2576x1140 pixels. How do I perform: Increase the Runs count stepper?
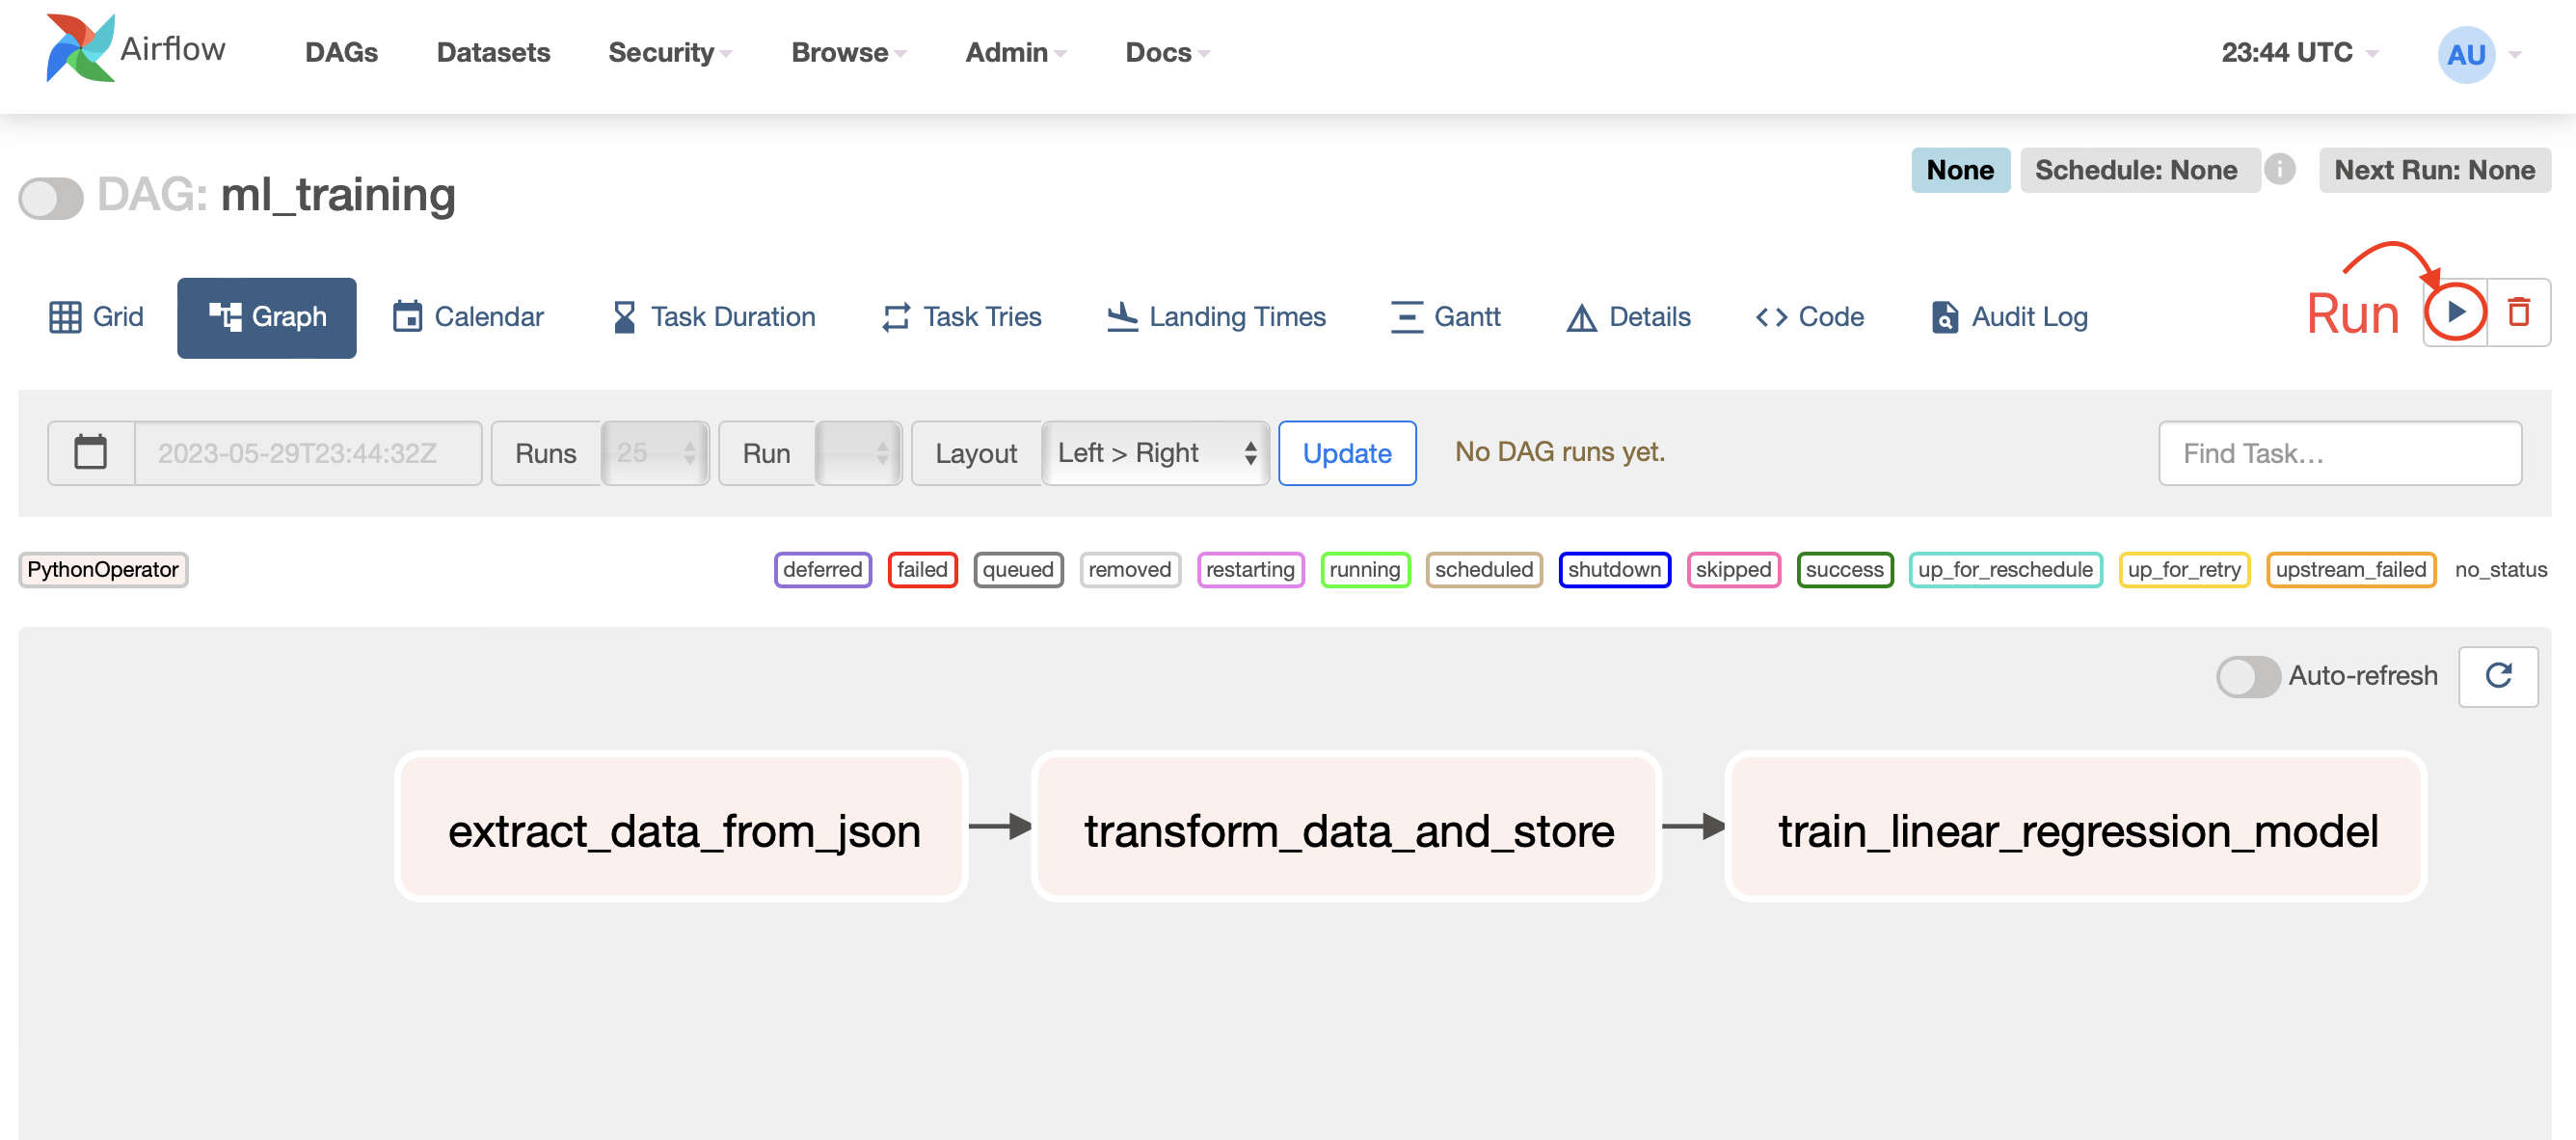coord(689,445)
